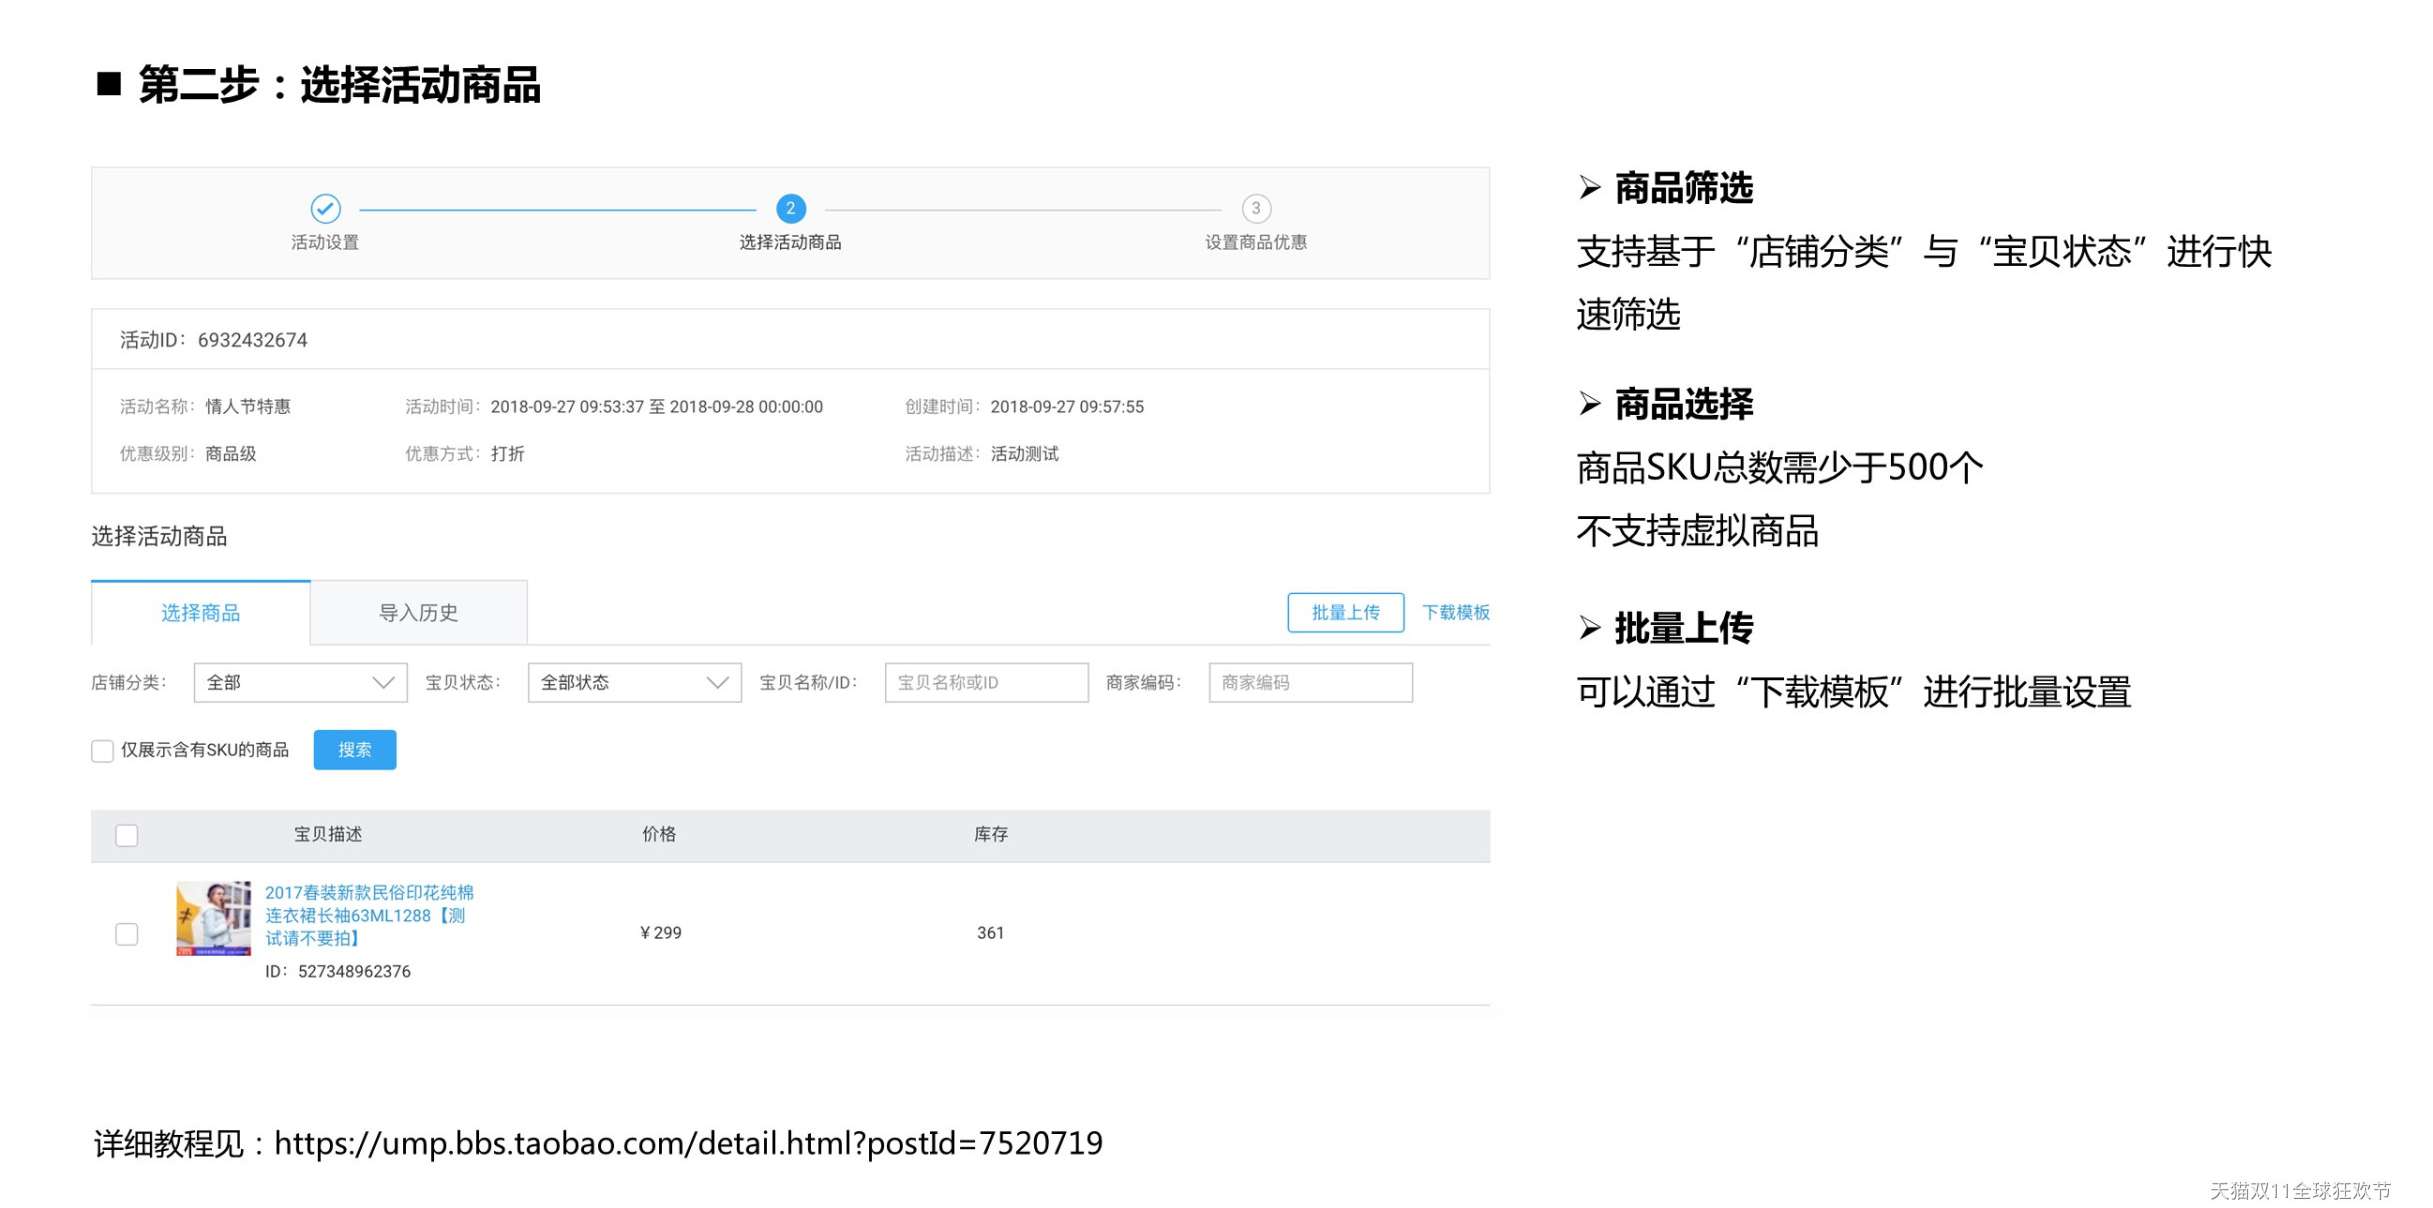Click the step 2 circle indicator
The image size is (2433, 1208).
coord(790,208)
